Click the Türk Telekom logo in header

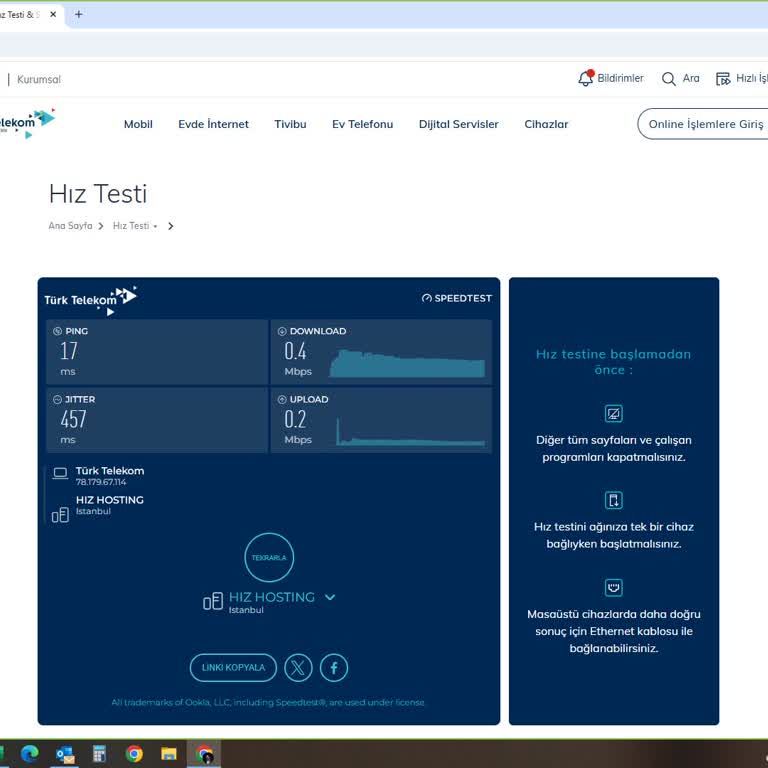click(x=26, y=123)
